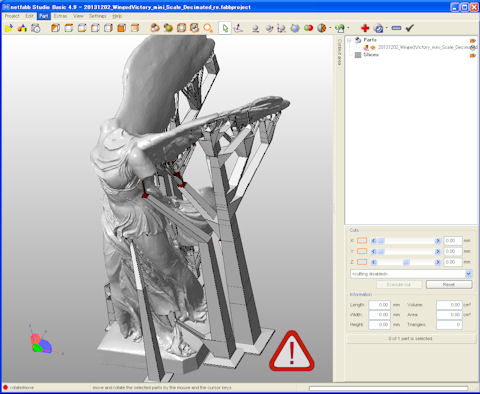This screenshot has height=394, width=480.
Task: Toggle the Z cut plane box
Action: (x=362, y=262)
